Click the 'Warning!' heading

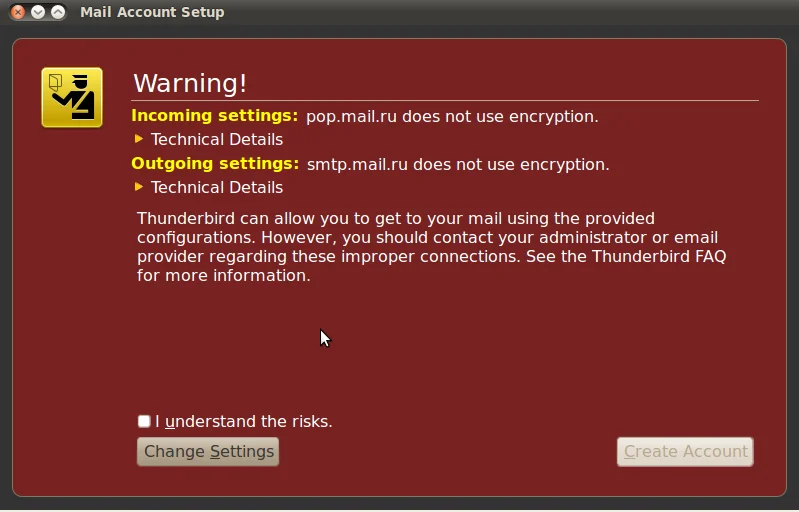tap(190, 83)
